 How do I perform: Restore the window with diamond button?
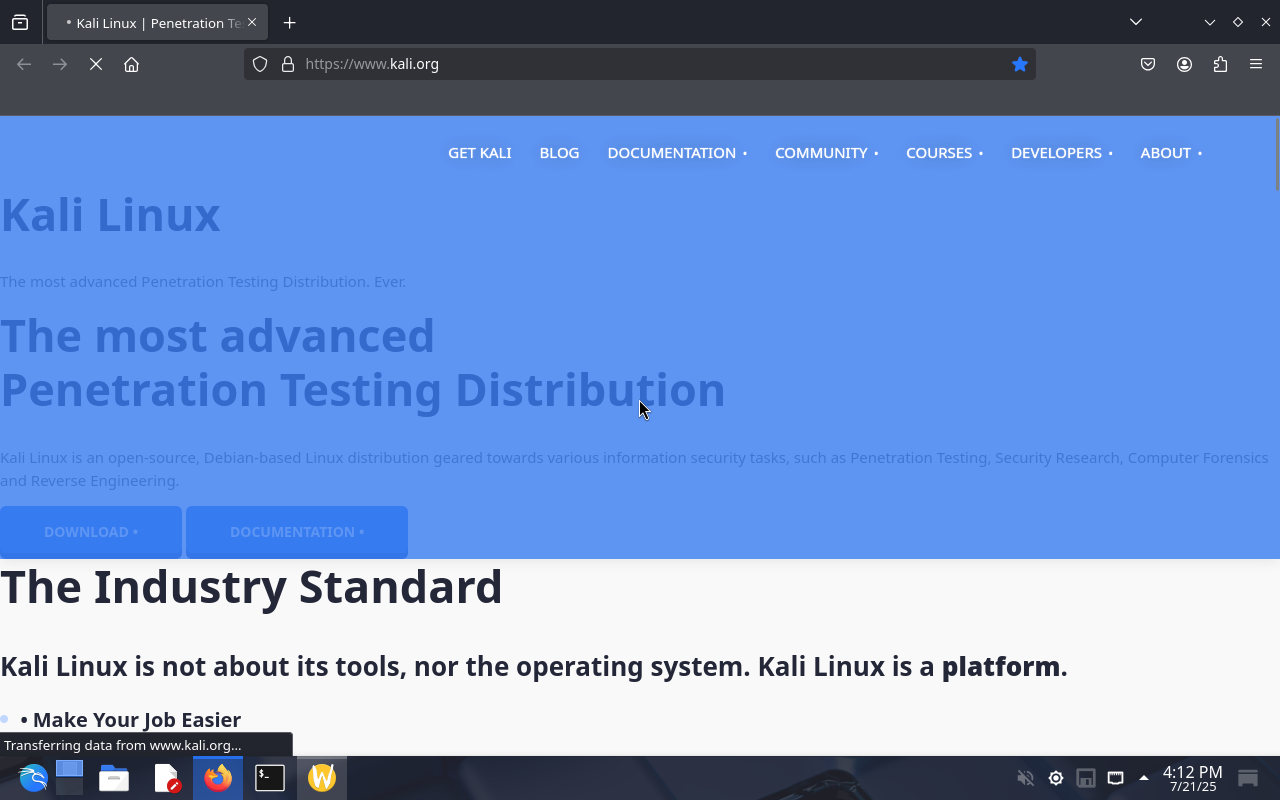point(1237,22)
